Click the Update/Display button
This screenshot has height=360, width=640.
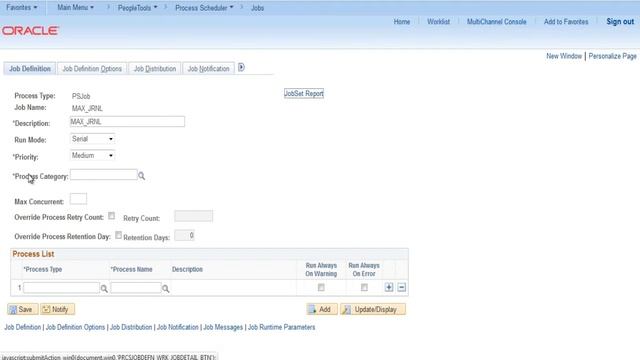373,309
